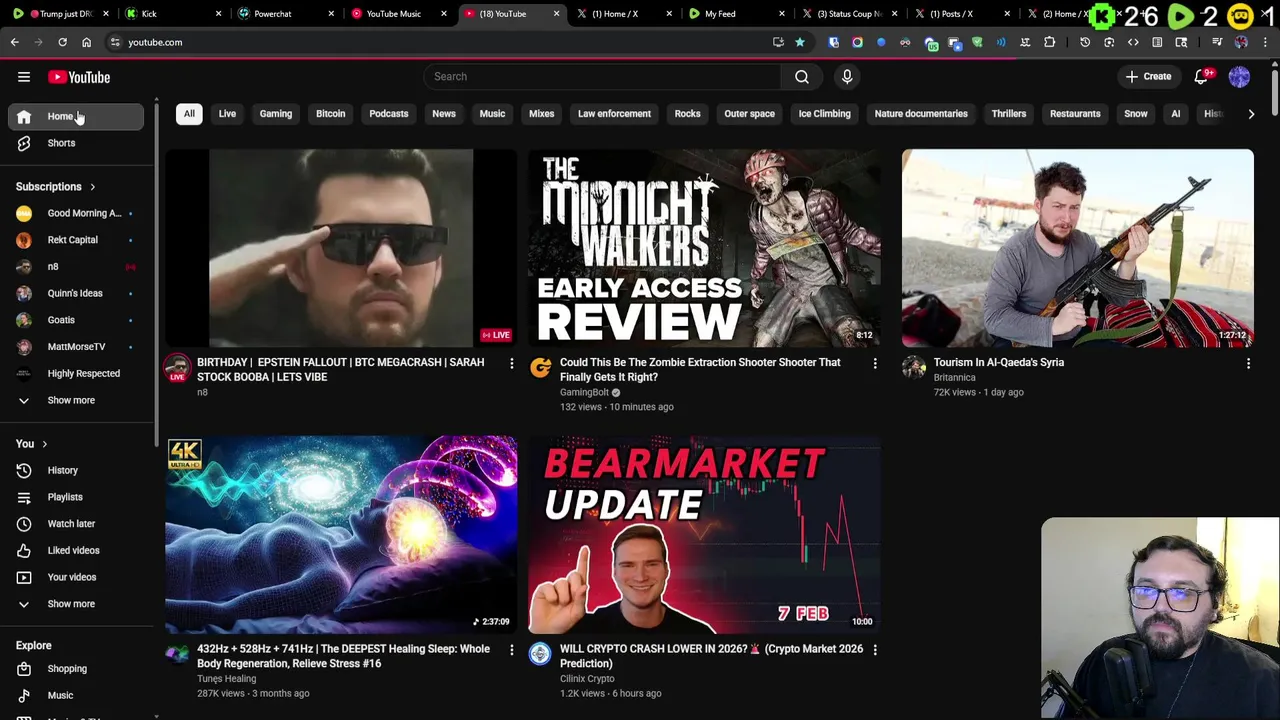Select the Live filter chip
The width and height of the screenshot is (1280, 720).
click(x=227, y=114)
